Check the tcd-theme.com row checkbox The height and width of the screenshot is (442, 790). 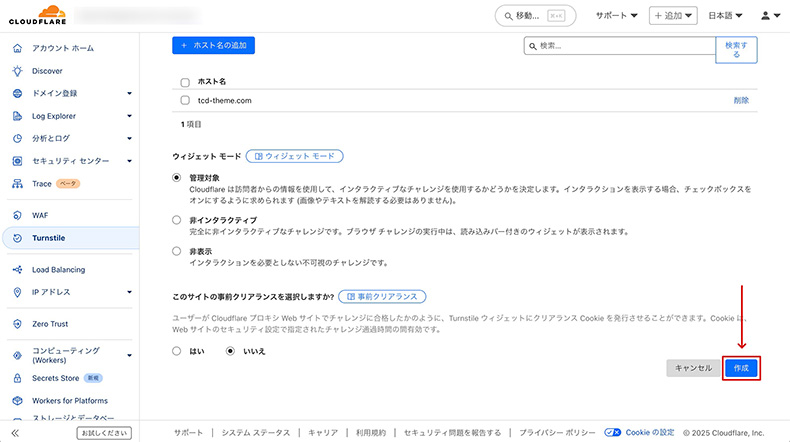(x=185, y=100)
